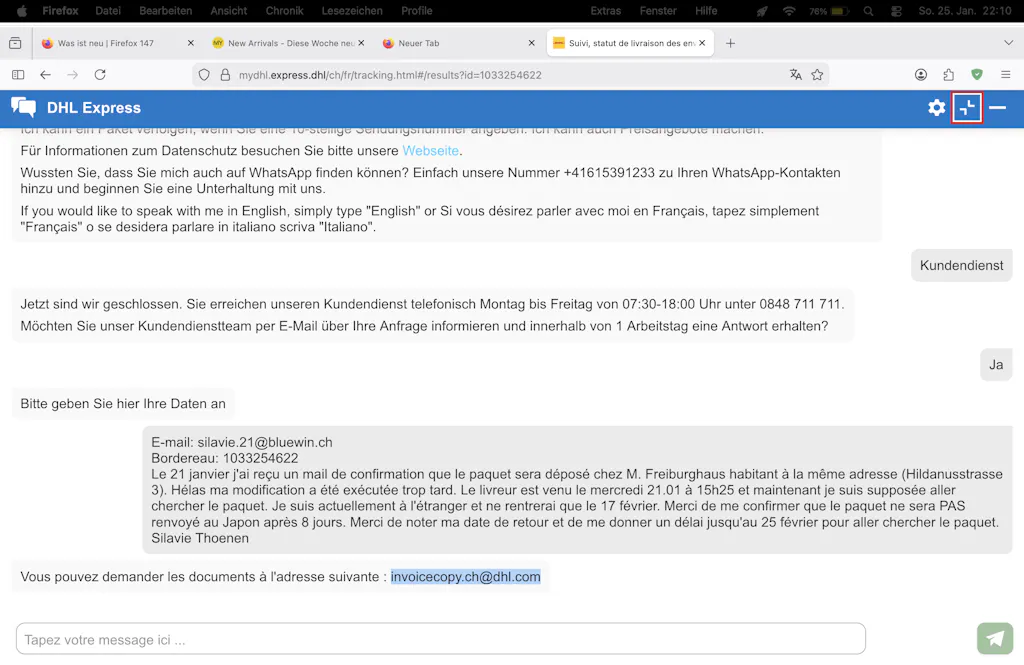
Task: Open a new tab with plus button
Action: 730,43
